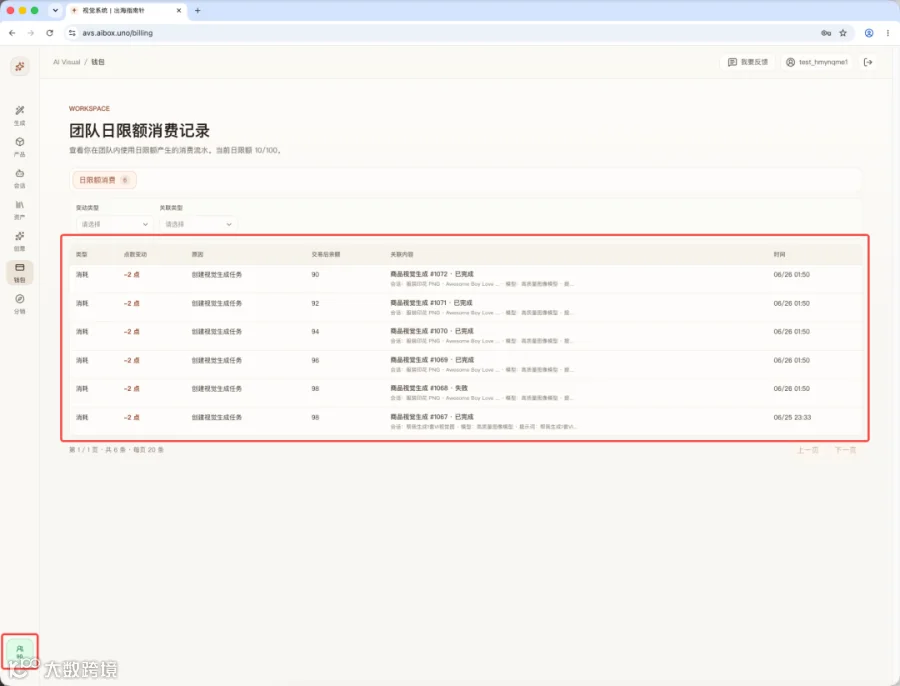Reload the page in the browser toolbar

click(50, 33)
